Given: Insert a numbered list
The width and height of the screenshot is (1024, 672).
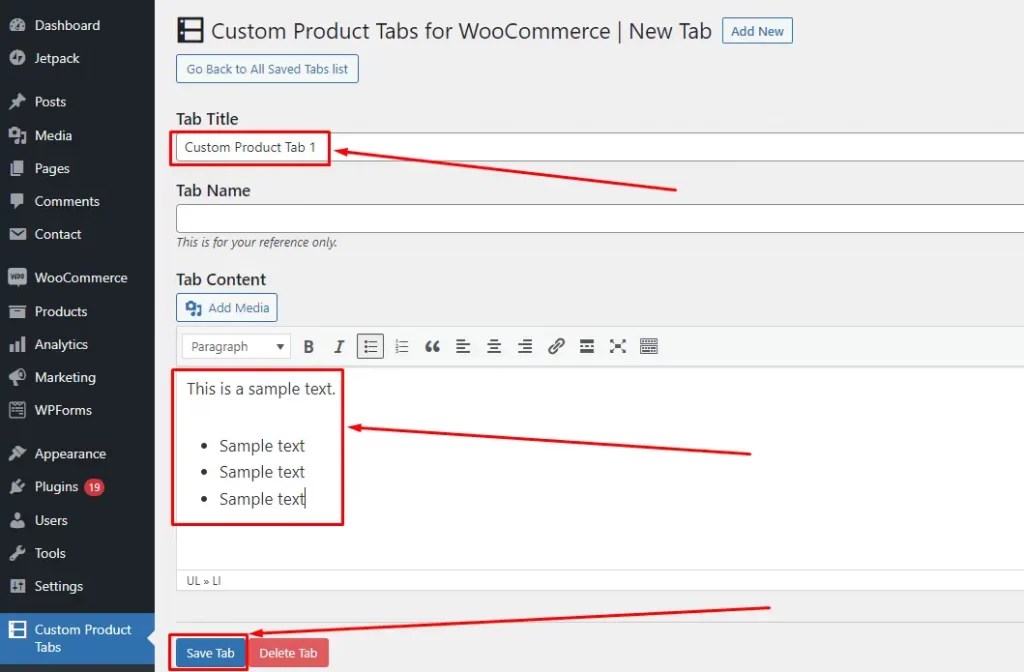Looking at the screenshot, I should pos(401,346).
